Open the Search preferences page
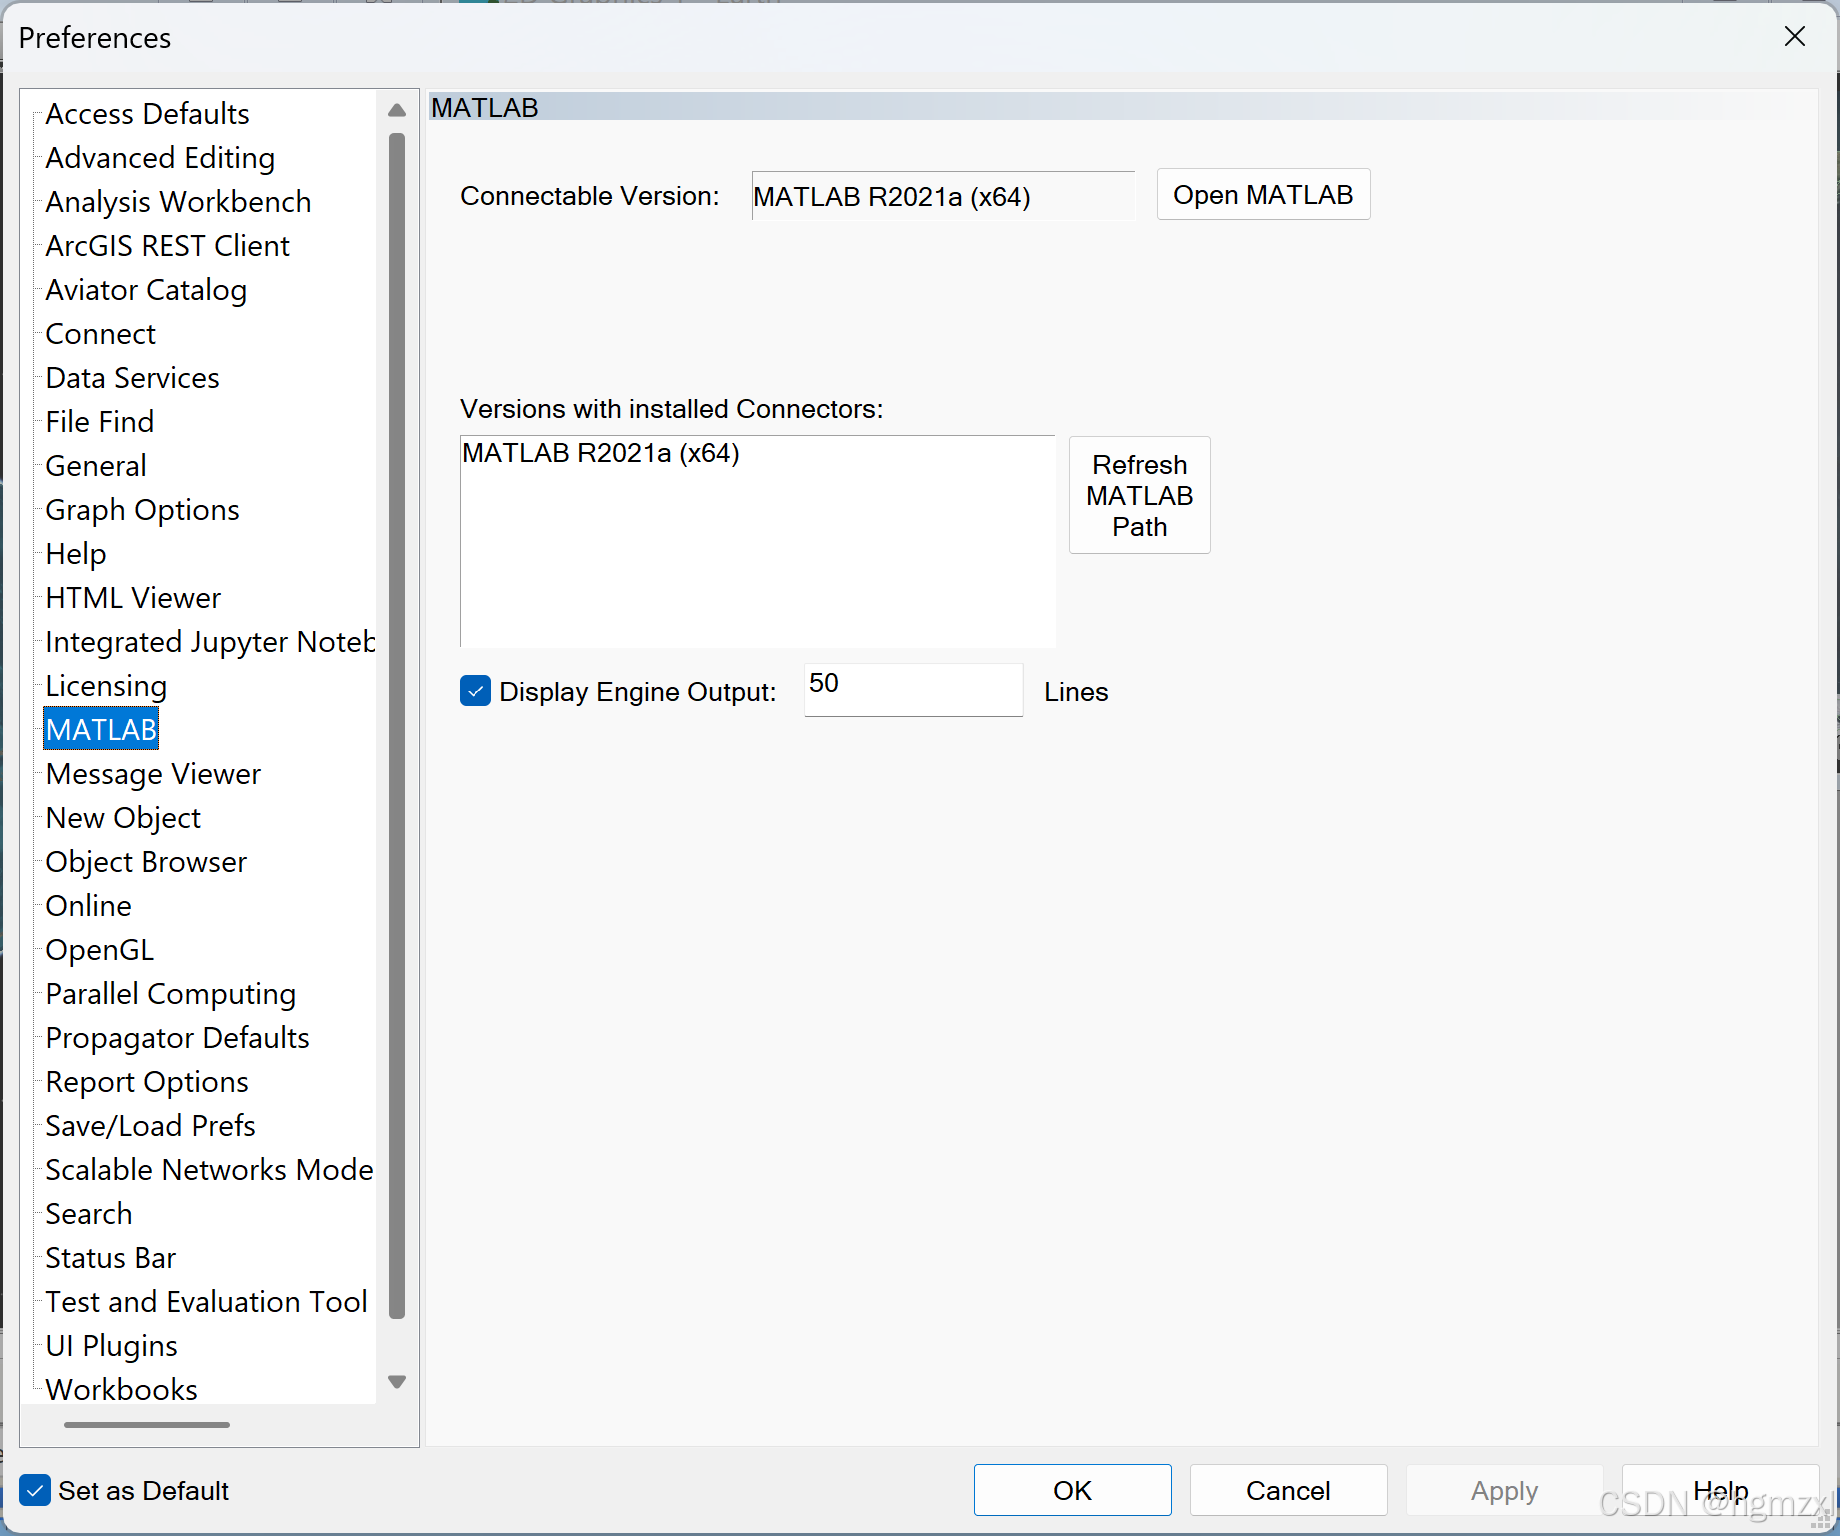Image resolution: width=1840 pixels, height=1536 pixels. pos(88,1214)
